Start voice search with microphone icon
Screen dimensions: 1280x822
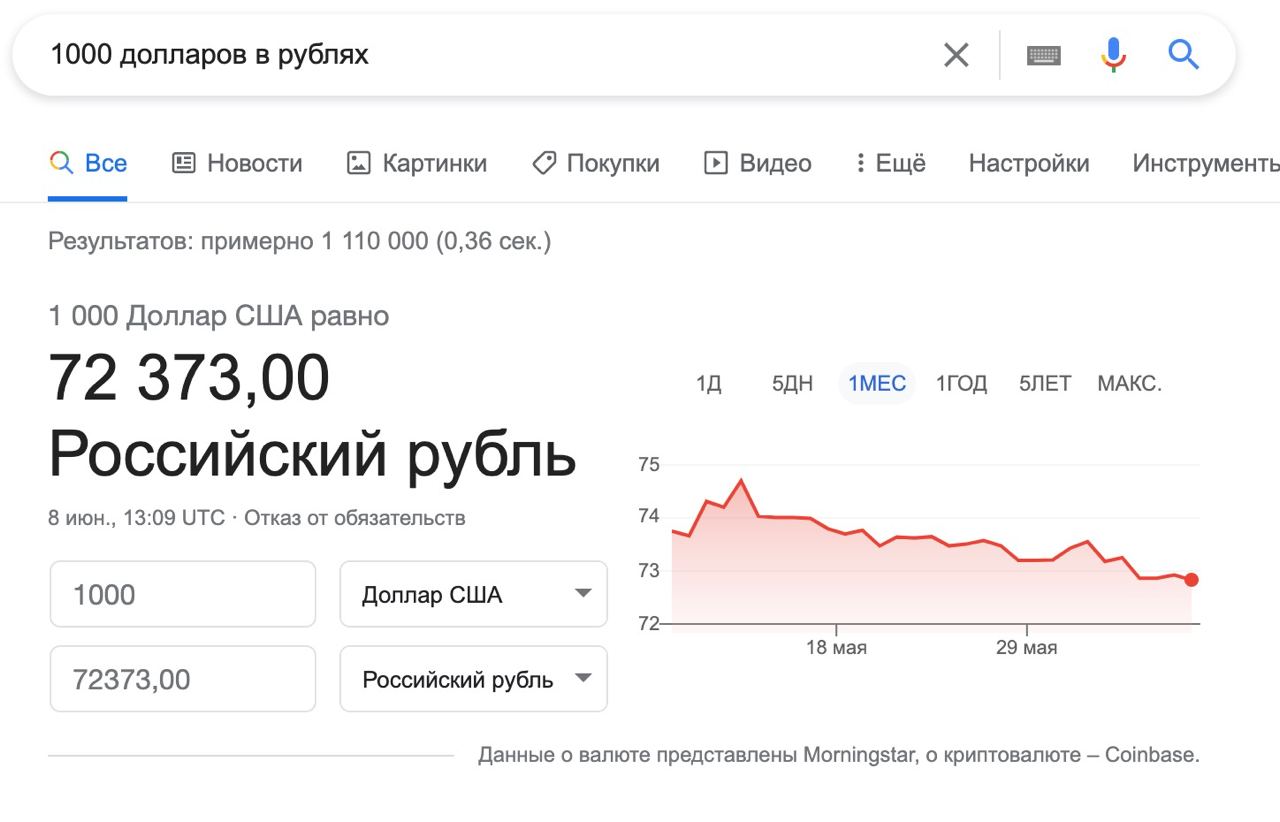[1113, 54]
